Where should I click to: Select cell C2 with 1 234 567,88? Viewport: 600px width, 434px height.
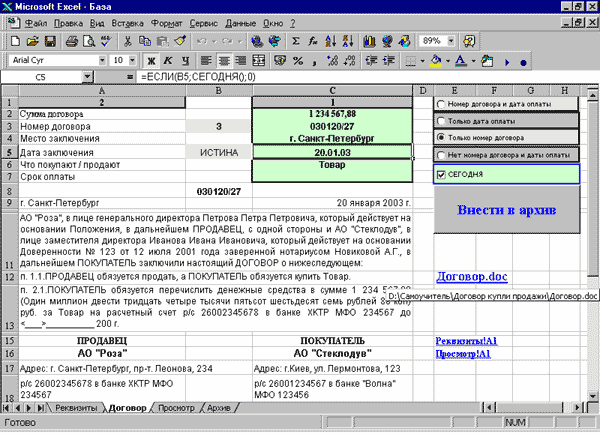pos(332,114)
